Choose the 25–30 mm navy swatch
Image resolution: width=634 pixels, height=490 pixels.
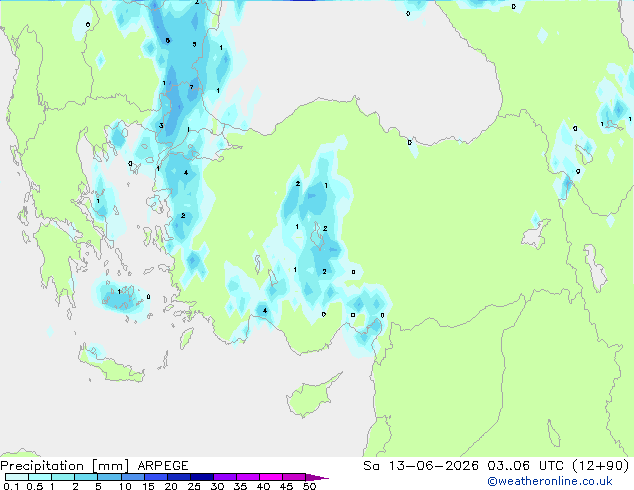pos(201,477)
